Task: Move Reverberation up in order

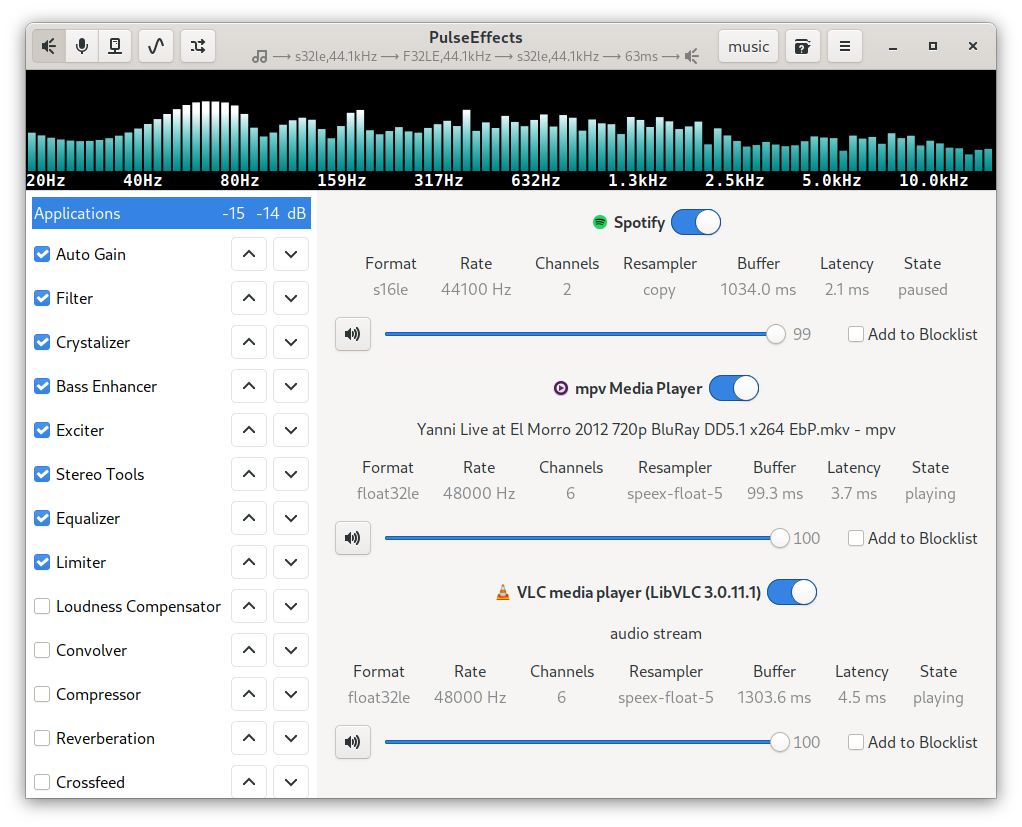Action: pyautogui.click(x=249, y=738)
